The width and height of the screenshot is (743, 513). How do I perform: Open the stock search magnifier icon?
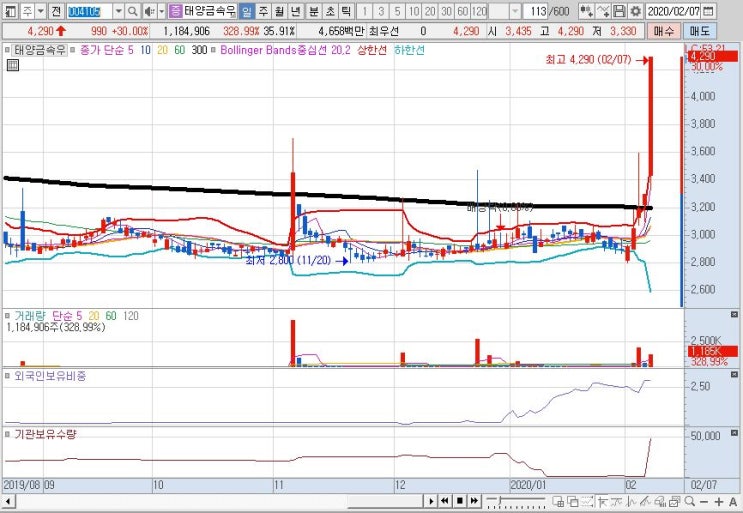coord(132,11)
